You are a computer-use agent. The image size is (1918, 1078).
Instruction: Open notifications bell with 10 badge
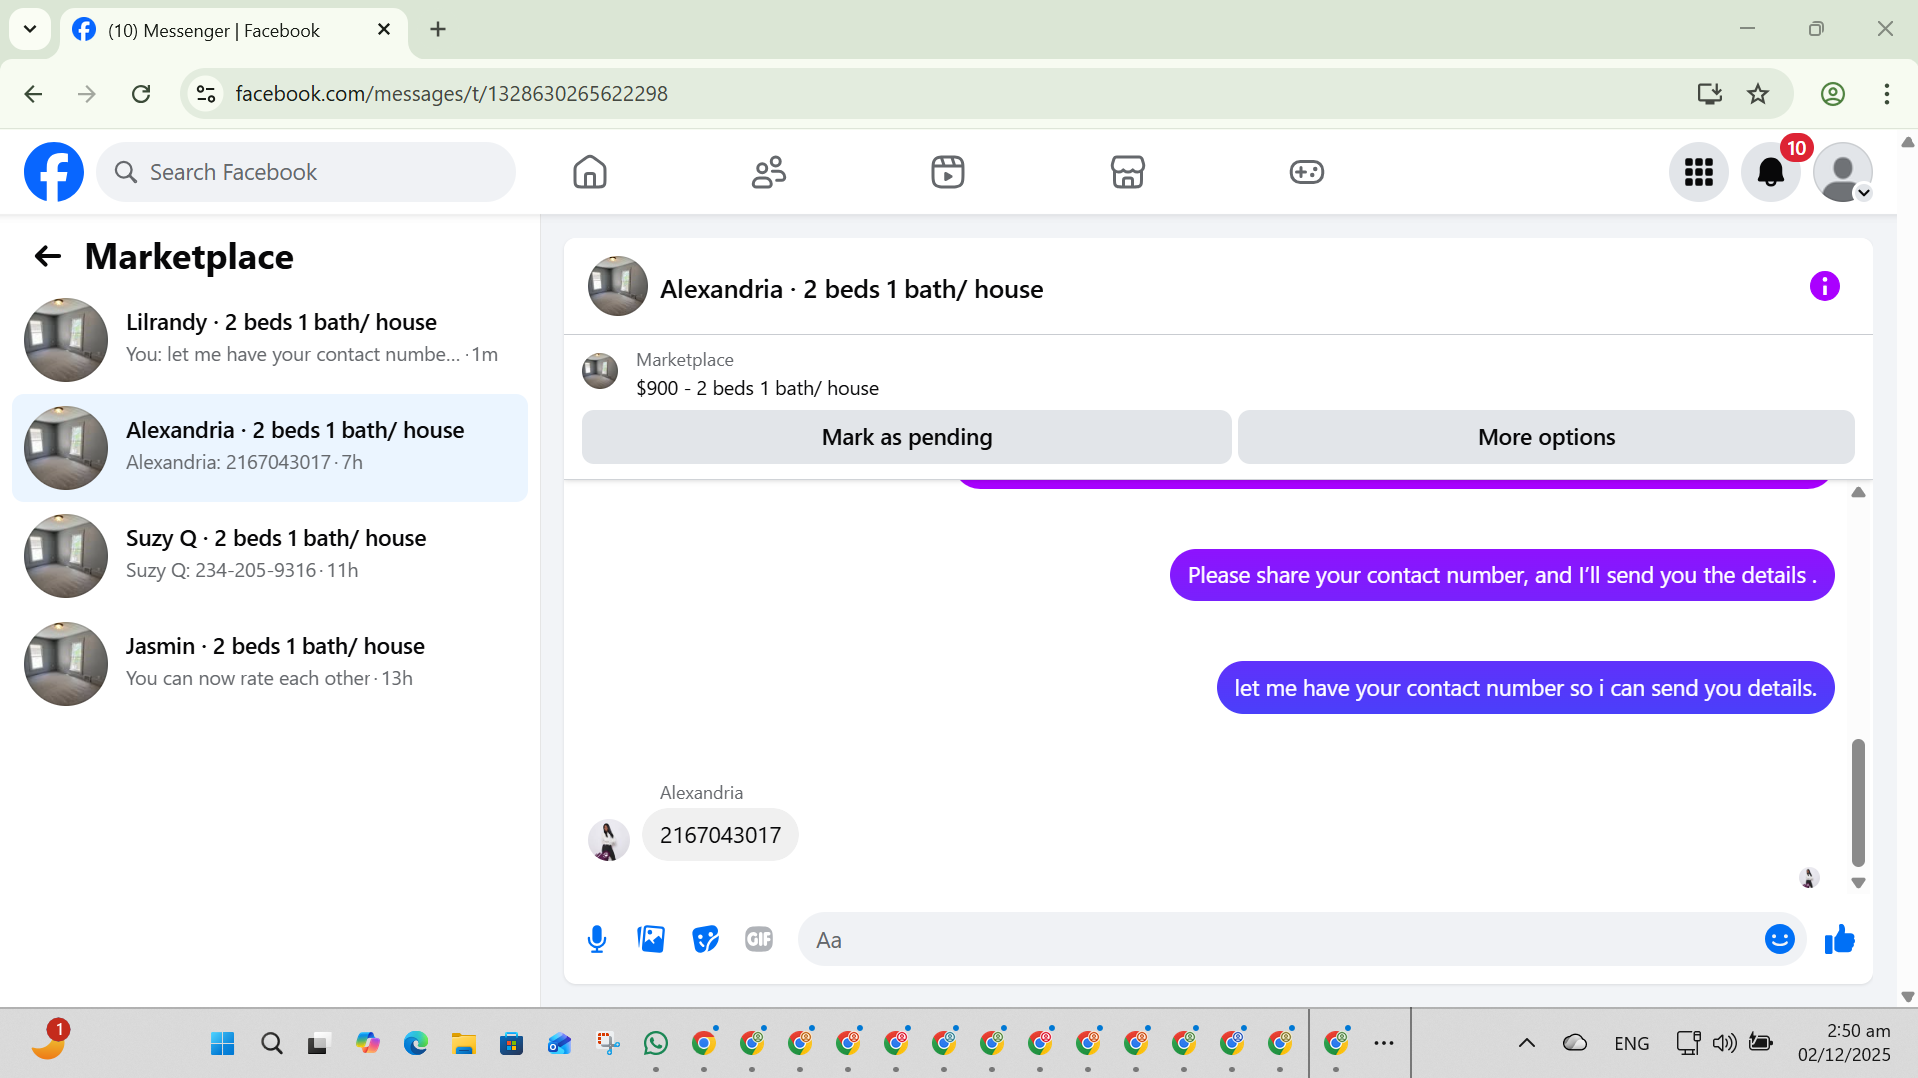click(x=1771, y=172)
